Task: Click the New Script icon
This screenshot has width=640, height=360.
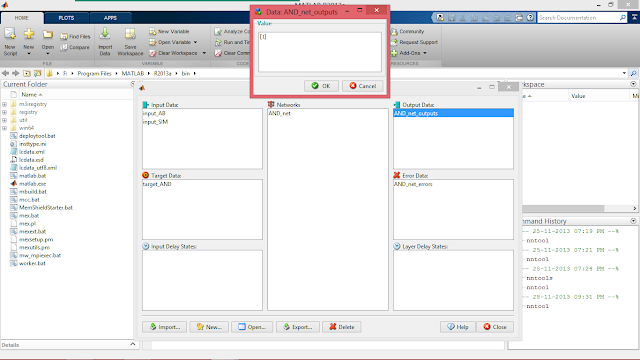Action: point(10,35)
